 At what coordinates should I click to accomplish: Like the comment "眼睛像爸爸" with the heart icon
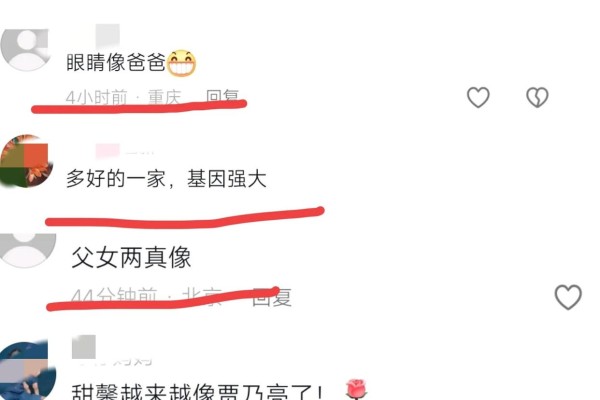click(x=478, y=97)
